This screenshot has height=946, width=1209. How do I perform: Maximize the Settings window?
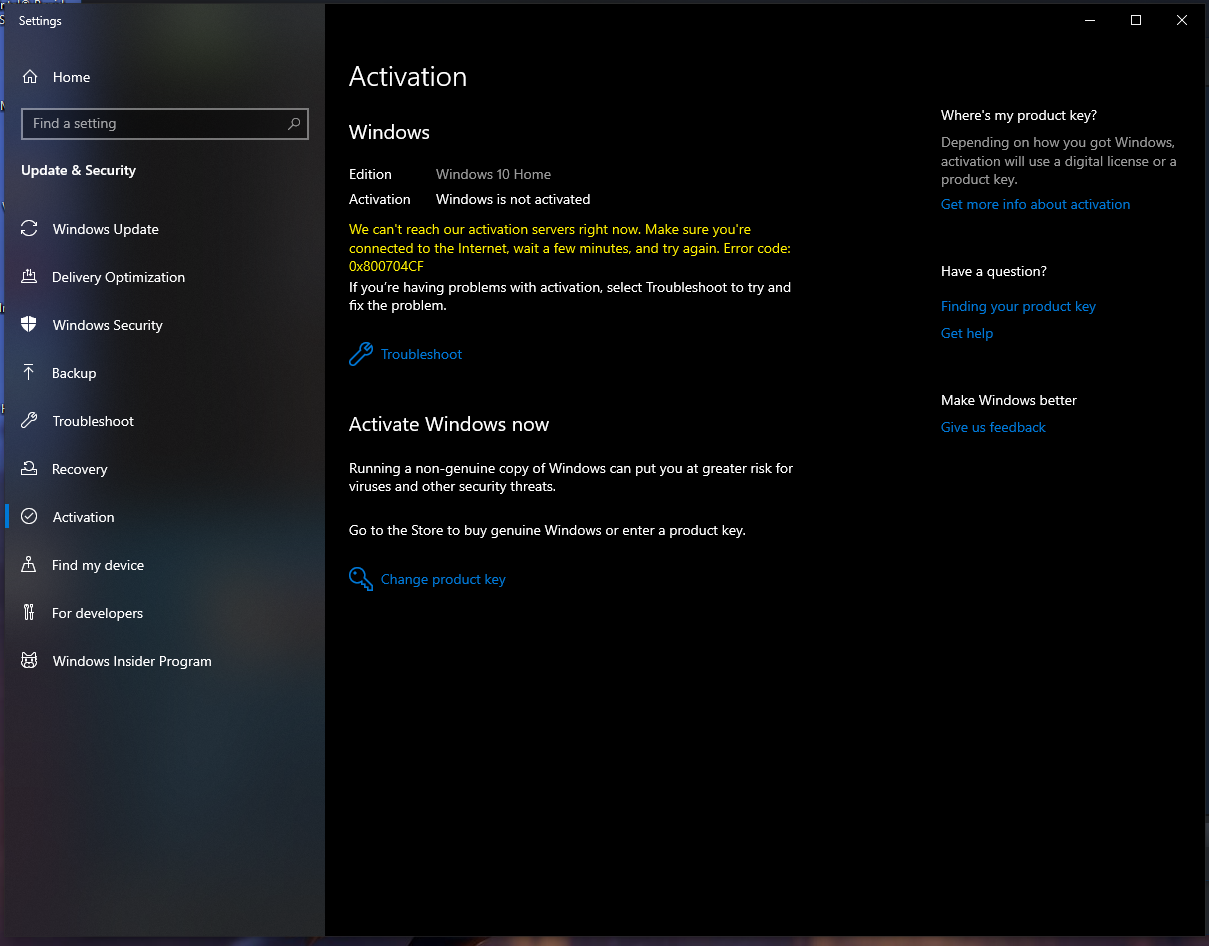tap(1136, 20)
